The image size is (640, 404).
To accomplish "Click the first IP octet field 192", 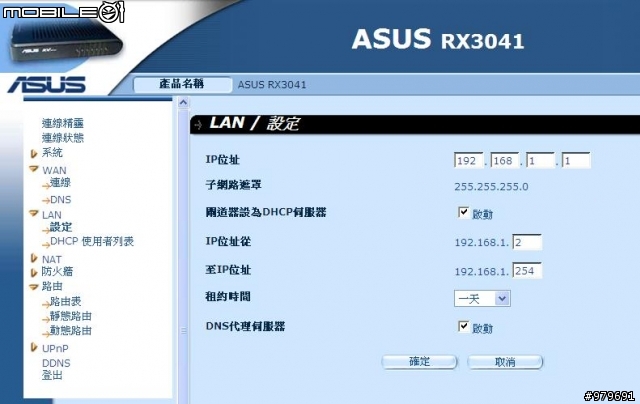I will (x=468, y=160).
